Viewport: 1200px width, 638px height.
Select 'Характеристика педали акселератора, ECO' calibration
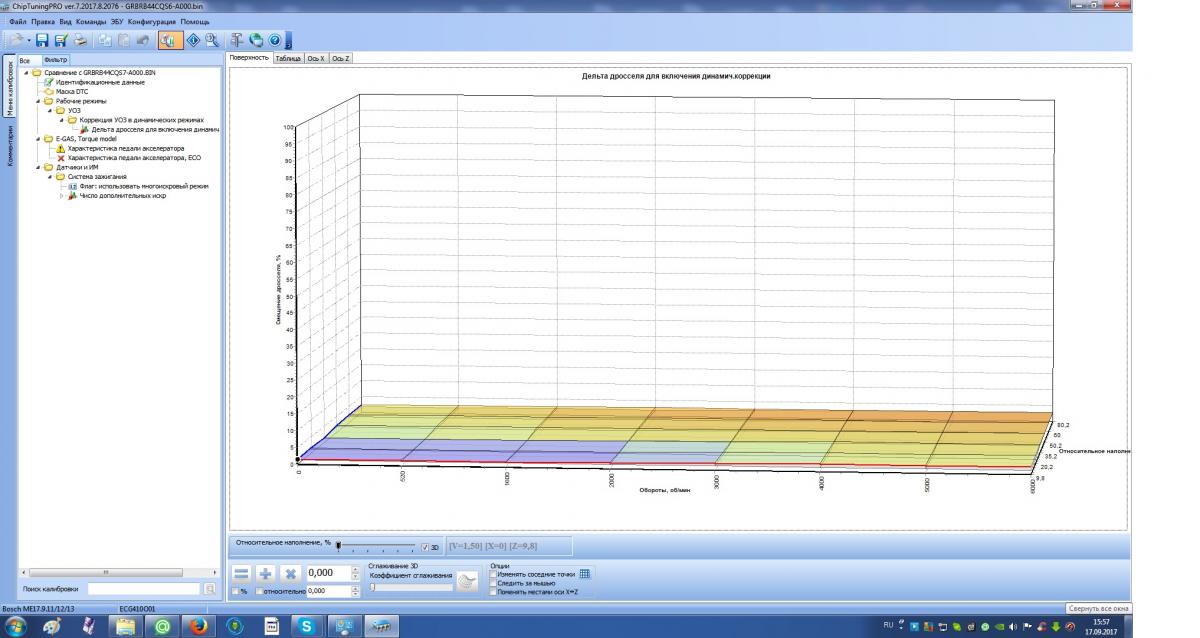(x=134, y=158)
